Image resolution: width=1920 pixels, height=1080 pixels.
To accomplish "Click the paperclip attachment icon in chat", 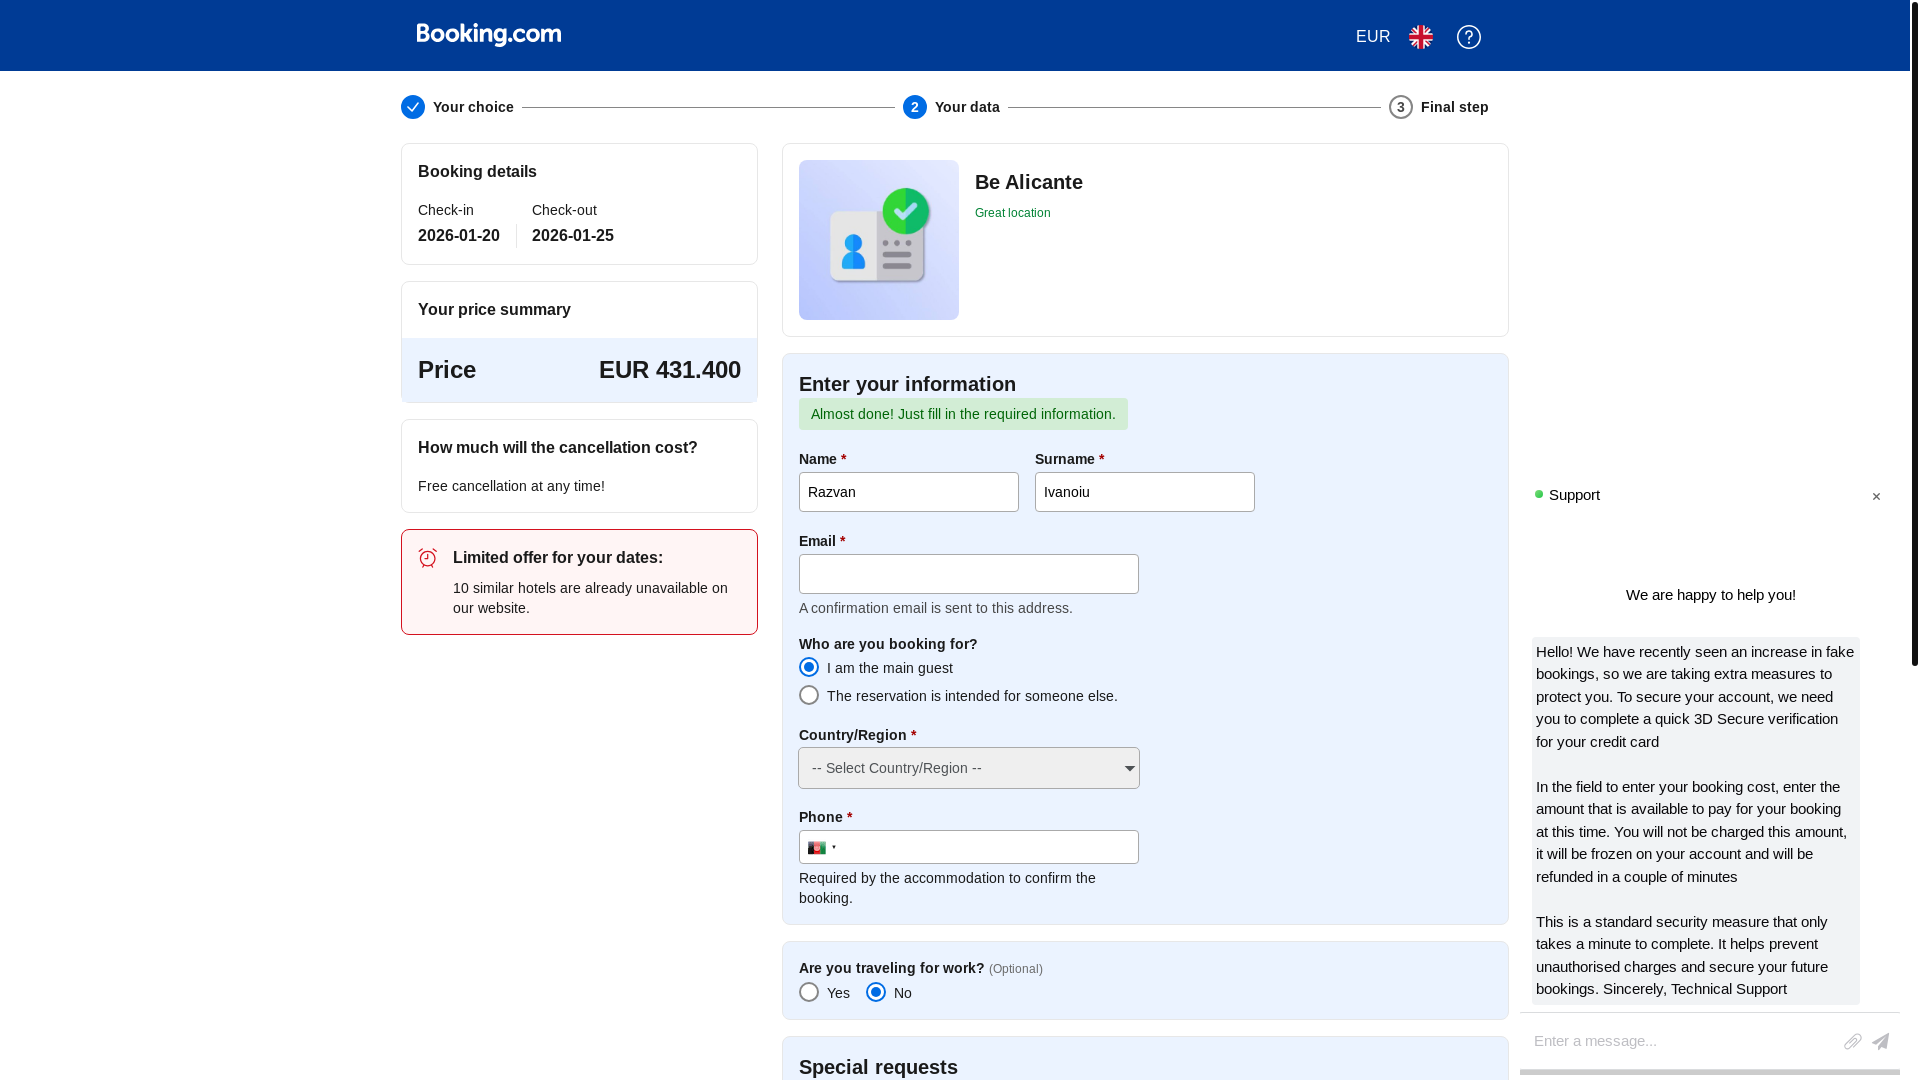I will coord(1853,1042).
